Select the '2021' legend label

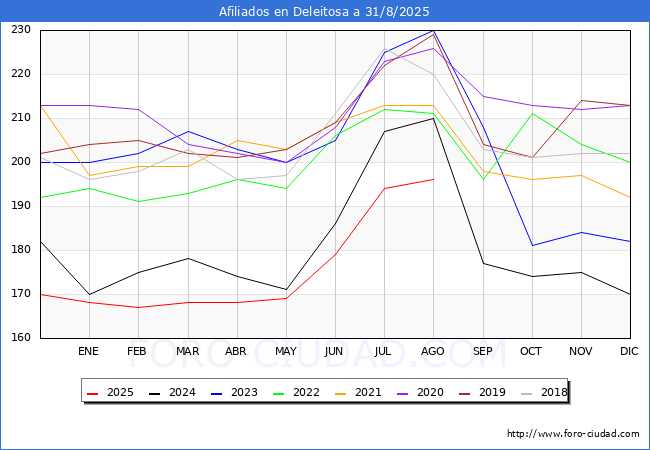[x=368, y=392]
